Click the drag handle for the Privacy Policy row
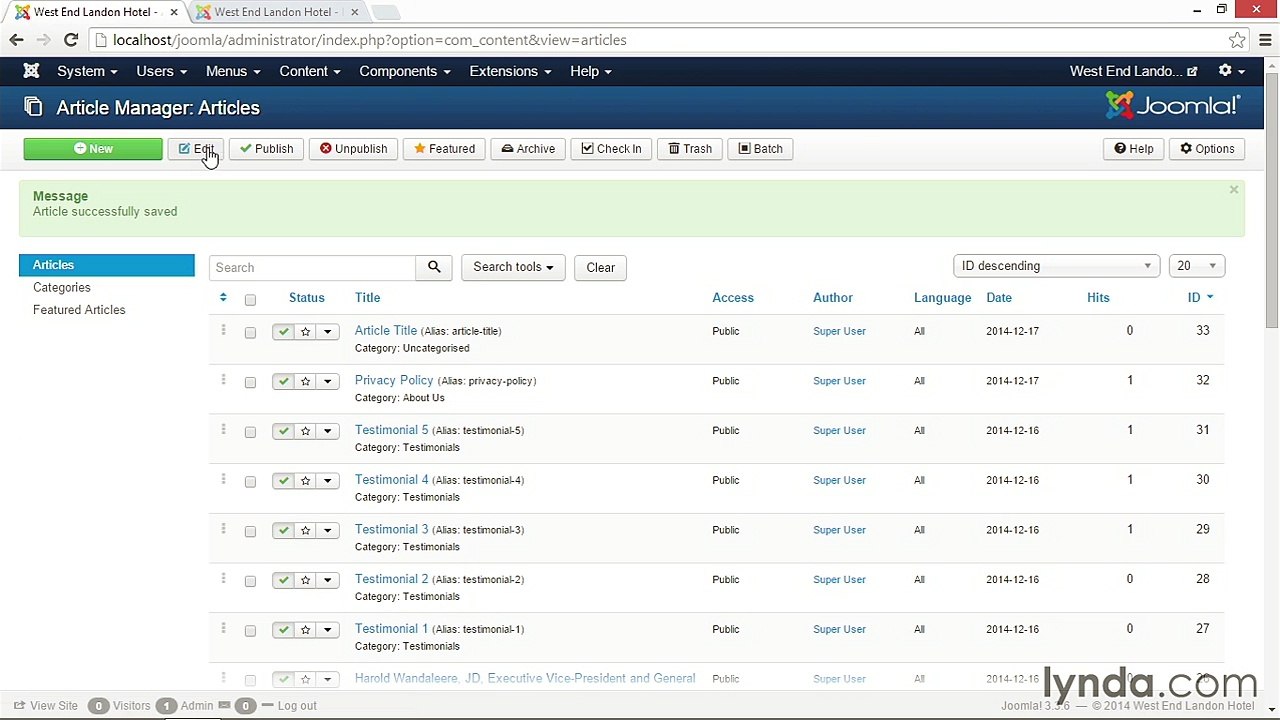The width and height of the screenshot is (1280, 720). point(223,380)
